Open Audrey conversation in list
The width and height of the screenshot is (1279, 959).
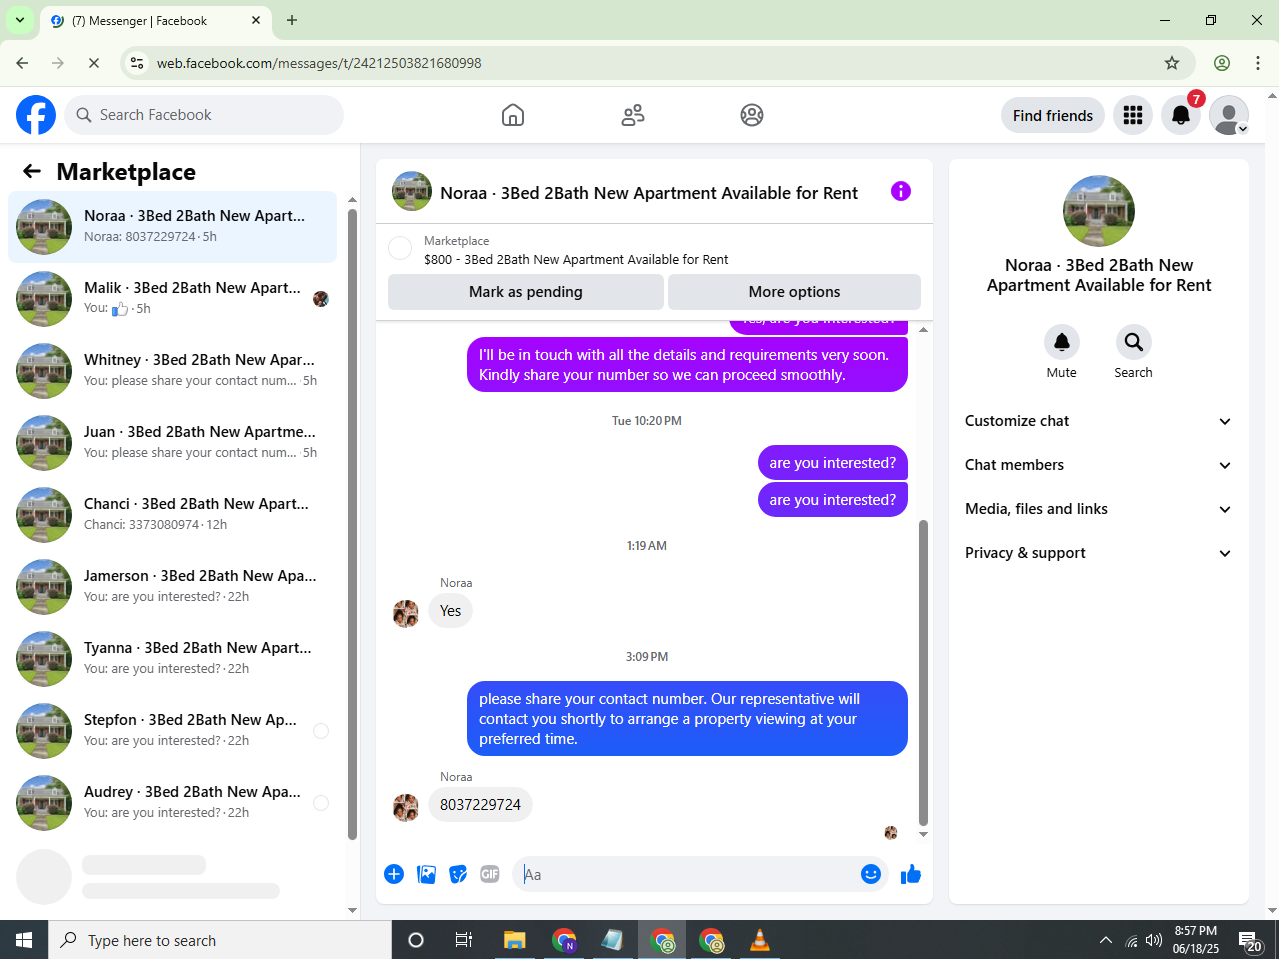point(173,803)
